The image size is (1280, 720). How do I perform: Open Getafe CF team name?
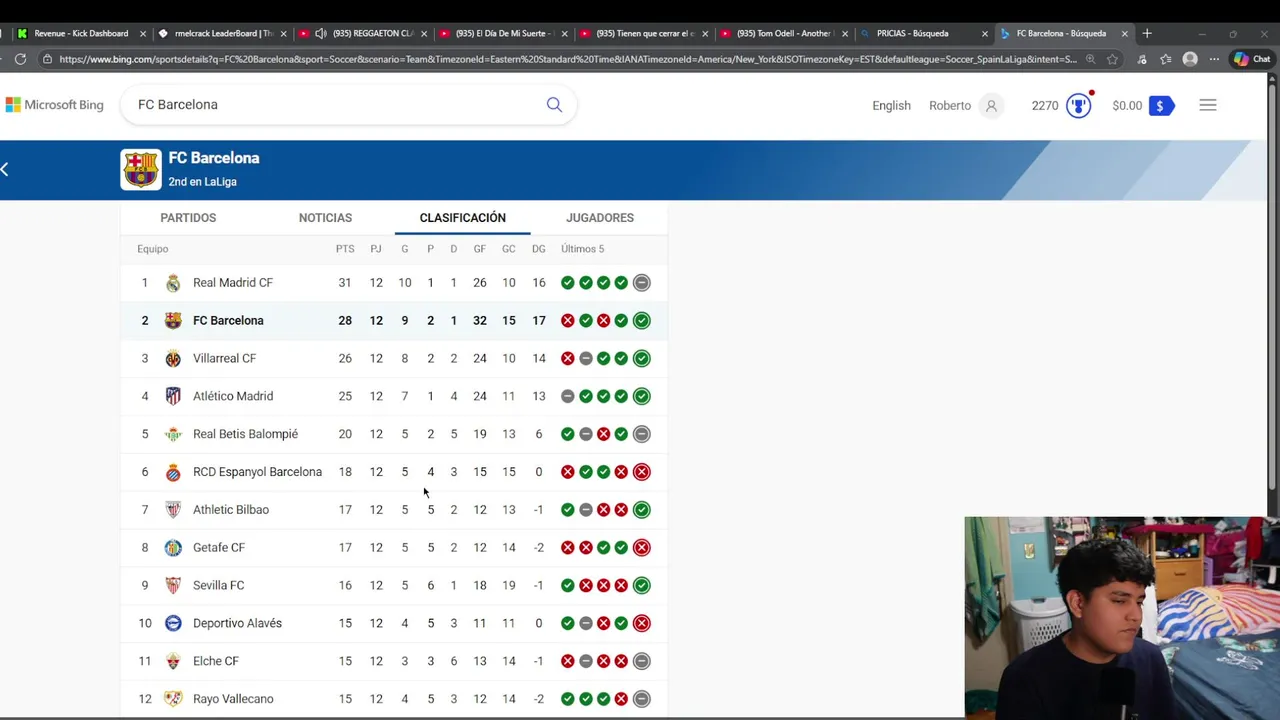(219, 547)
